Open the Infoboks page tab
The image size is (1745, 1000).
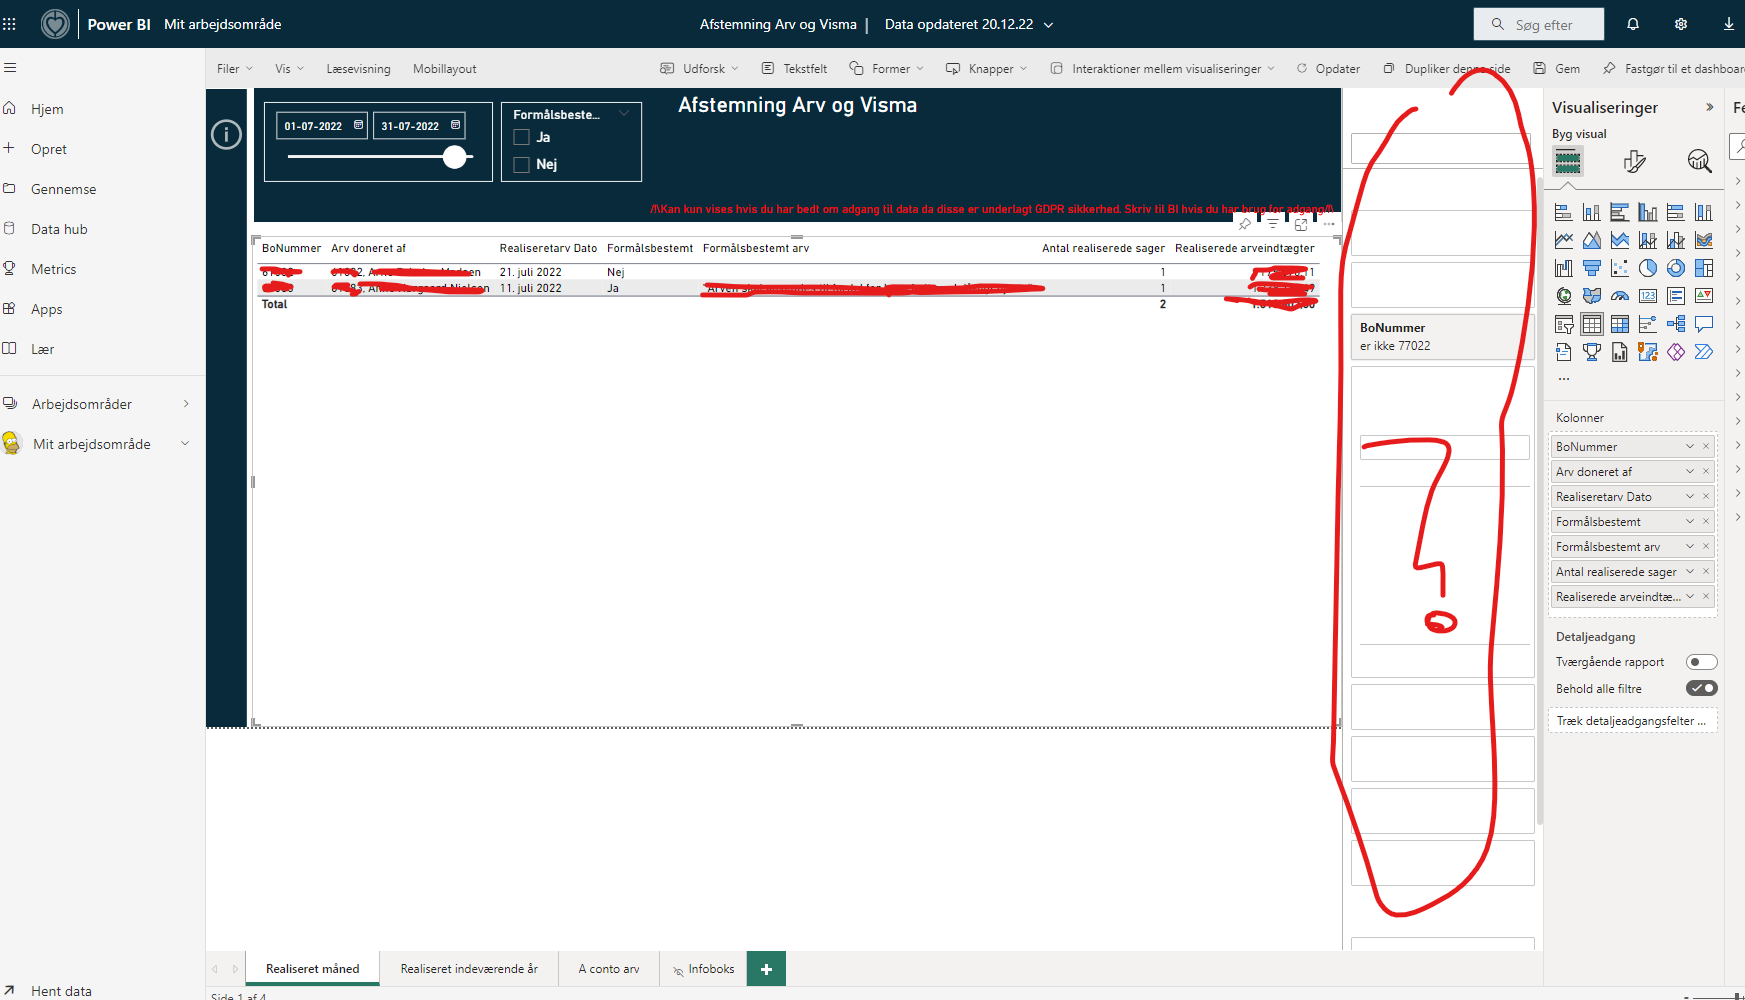tap(703, 969)
